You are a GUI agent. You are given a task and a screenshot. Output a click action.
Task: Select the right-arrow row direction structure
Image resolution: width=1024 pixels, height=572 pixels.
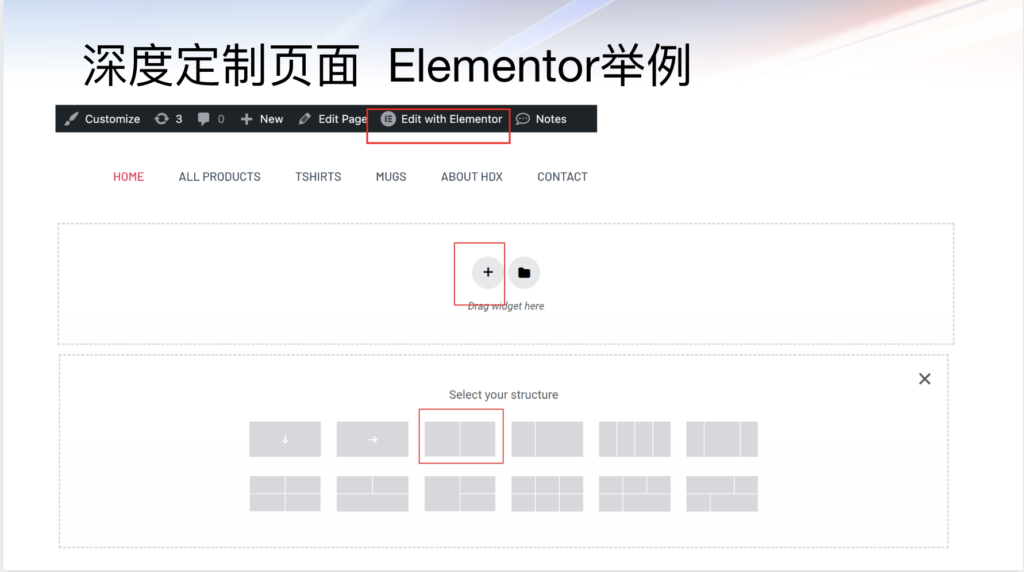tap(372, 439)
